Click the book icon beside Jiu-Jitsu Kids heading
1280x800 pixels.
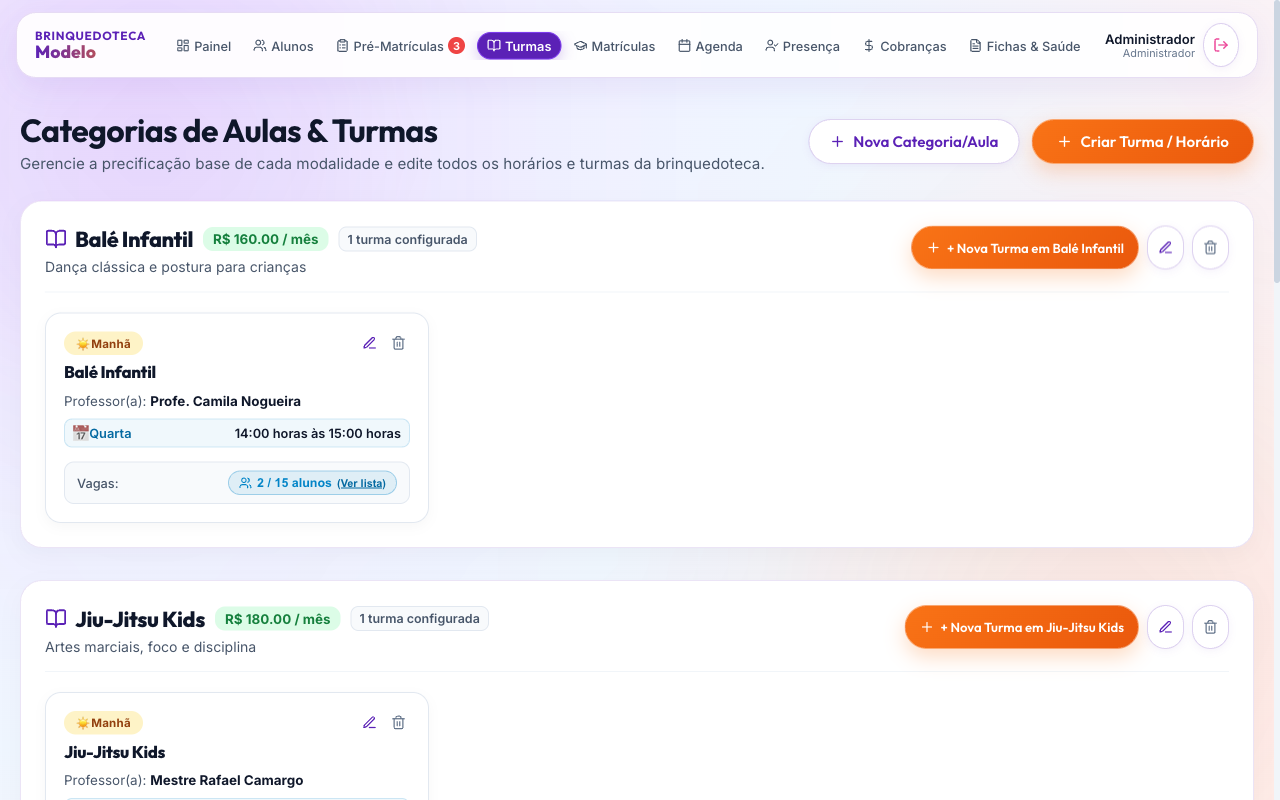[x=56, y=618]
